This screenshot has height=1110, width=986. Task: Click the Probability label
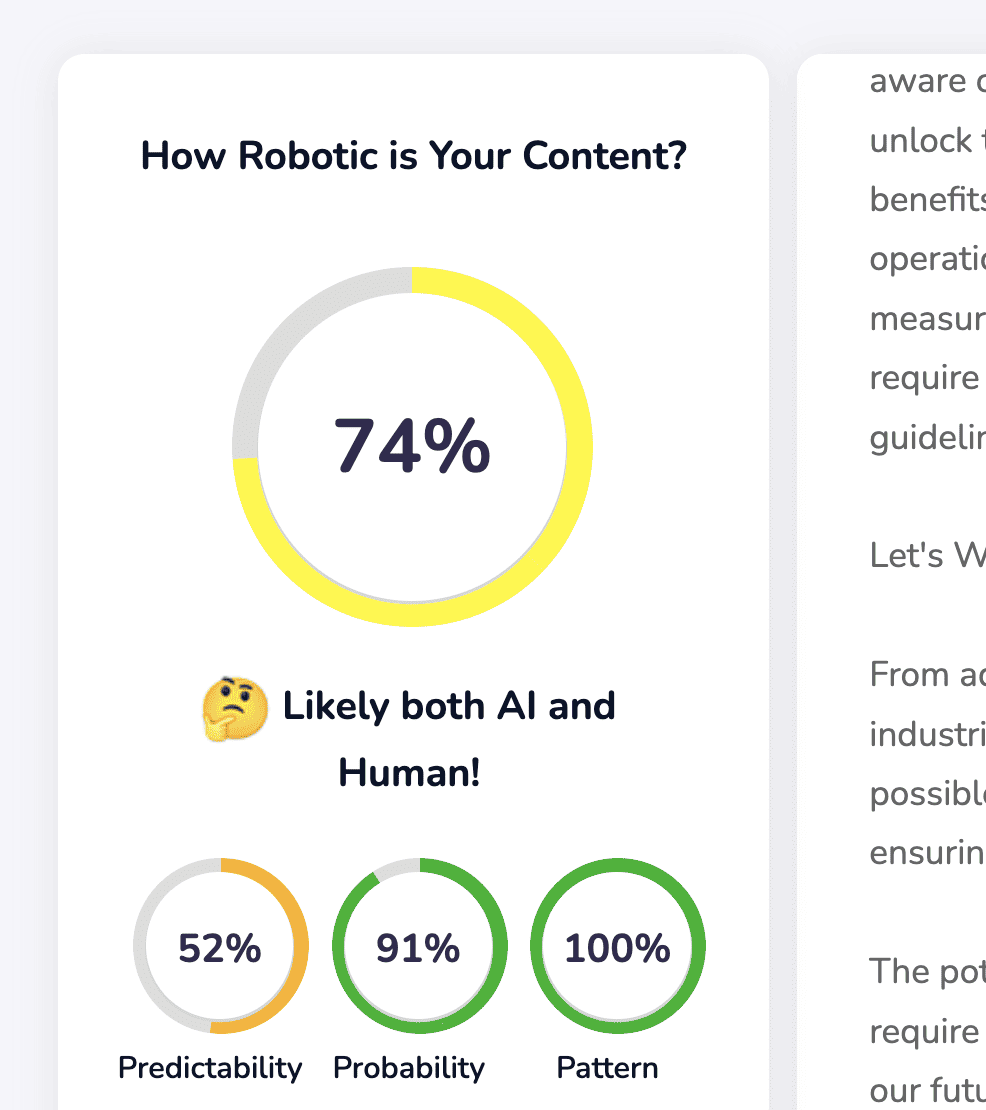[x=409, y=1068]
